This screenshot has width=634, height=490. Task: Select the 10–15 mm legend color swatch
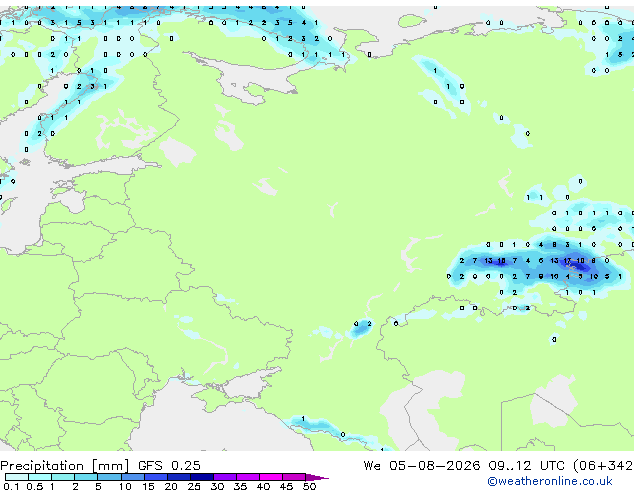[x=133, y=477]
